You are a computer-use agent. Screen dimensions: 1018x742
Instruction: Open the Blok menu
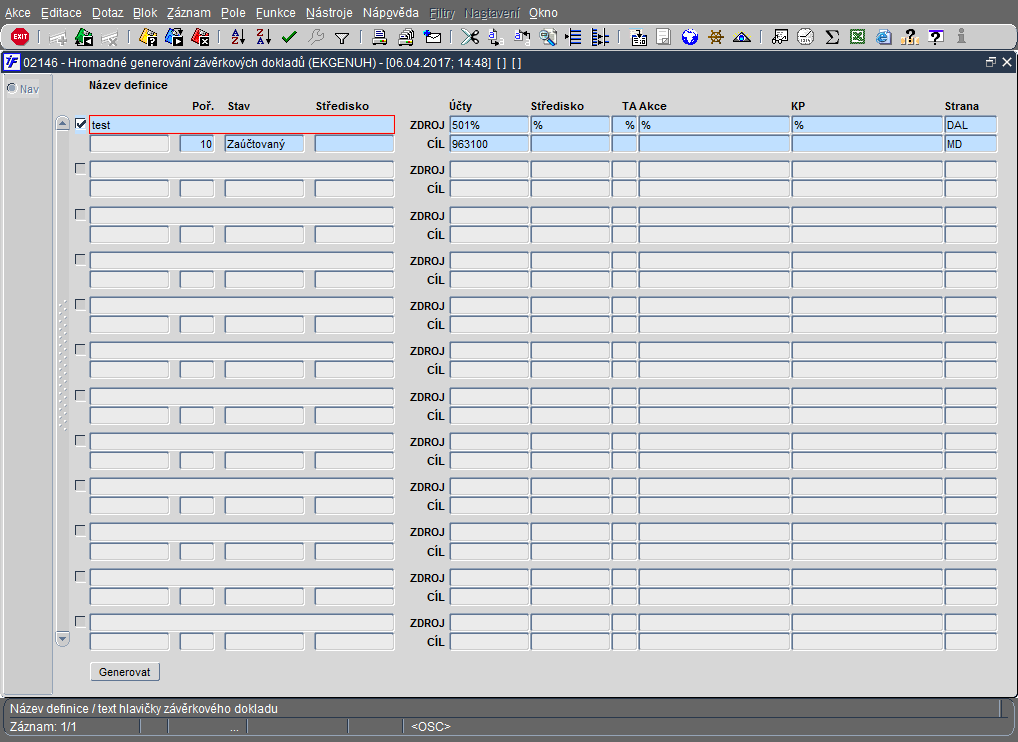click(x=145, y=13)
